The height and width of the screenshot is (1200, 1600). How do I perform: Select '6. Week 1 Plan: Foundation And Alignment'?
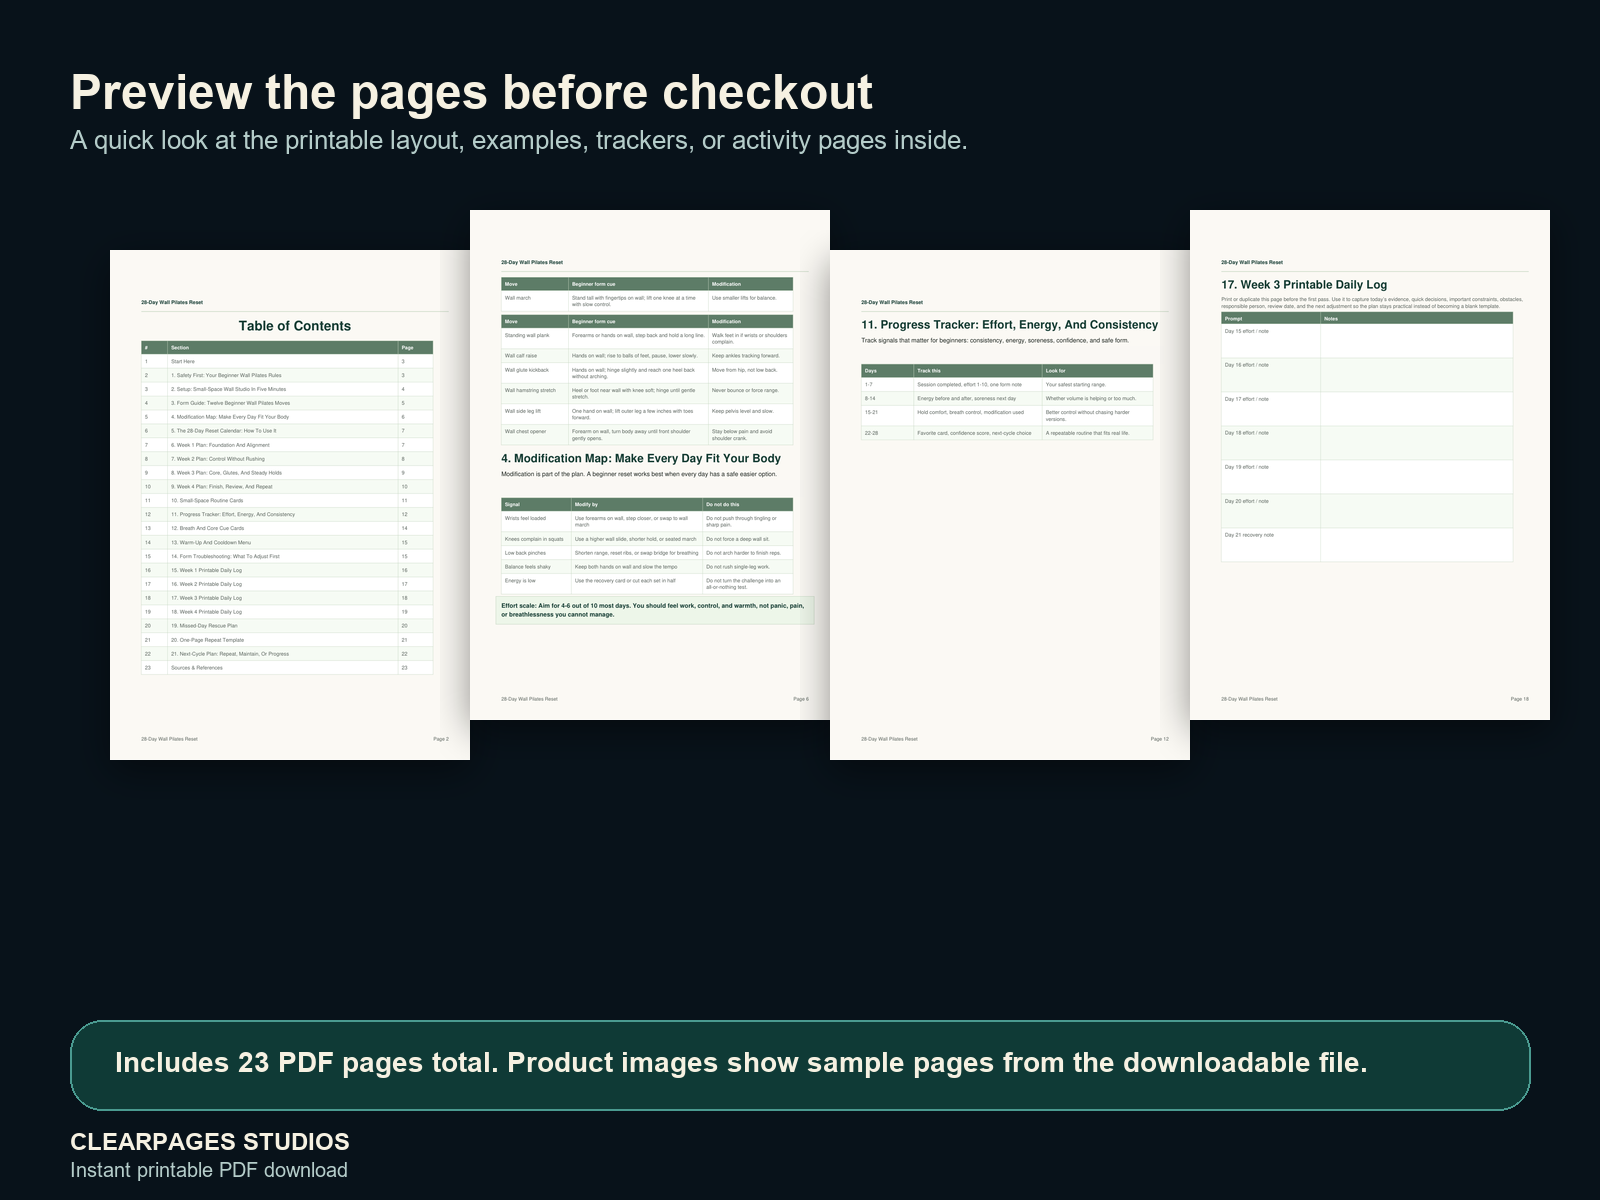click(287, 445)
